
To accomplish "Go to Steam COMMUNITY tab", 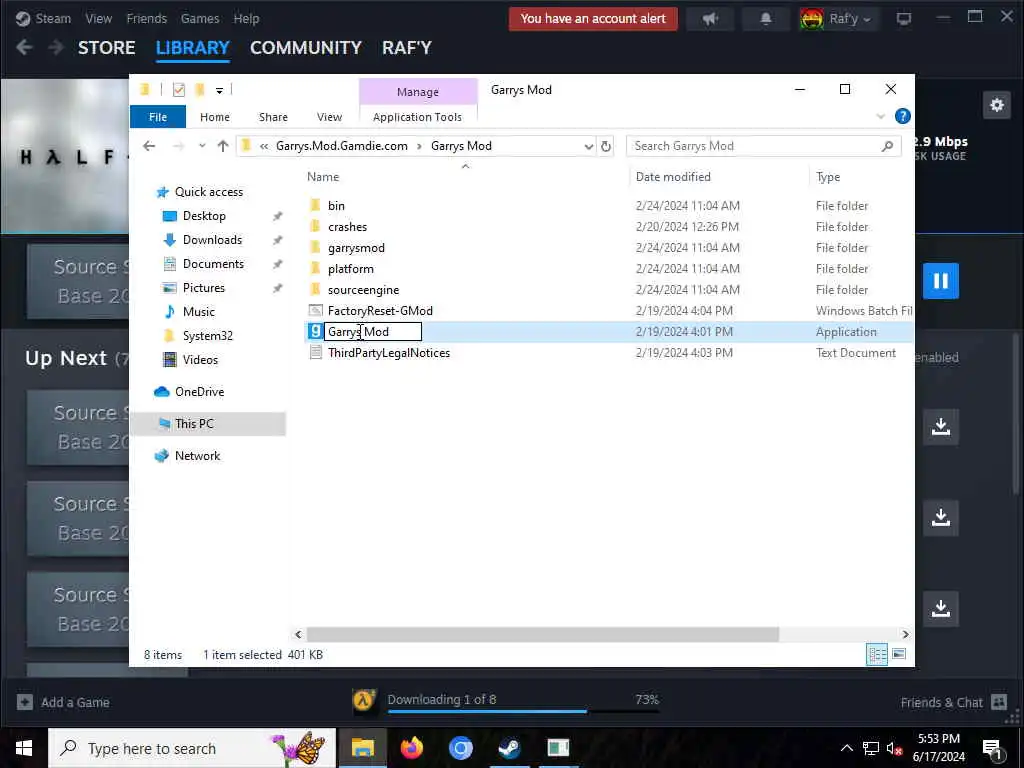I will [x=306, y=48].
